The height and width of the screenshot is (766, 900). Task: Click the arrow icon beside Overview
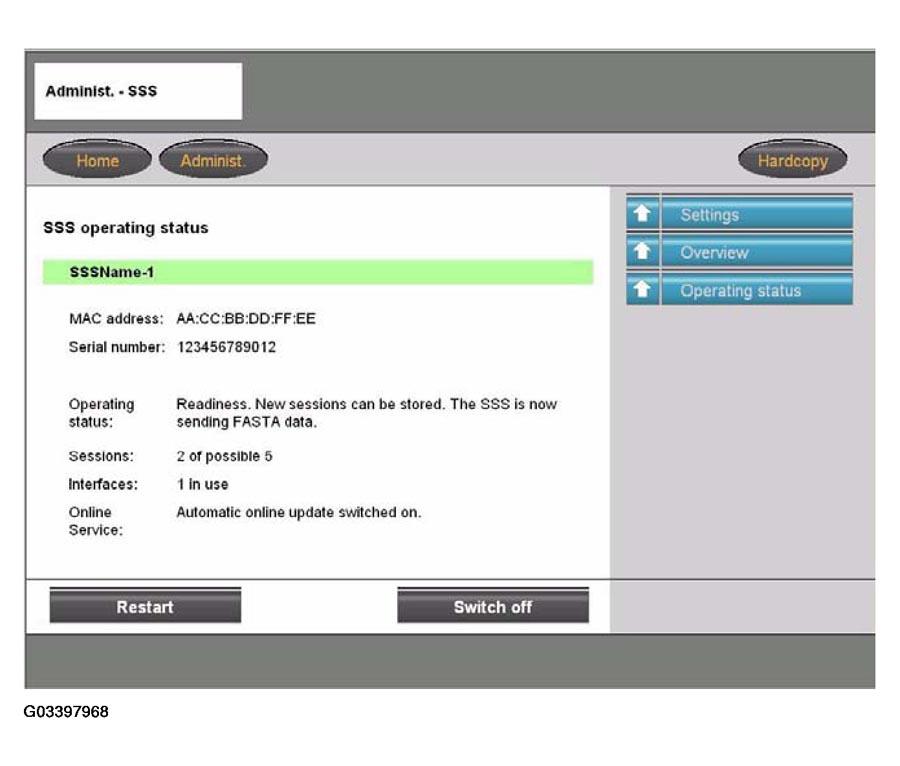pyautogui.click(x=643, y=252)
